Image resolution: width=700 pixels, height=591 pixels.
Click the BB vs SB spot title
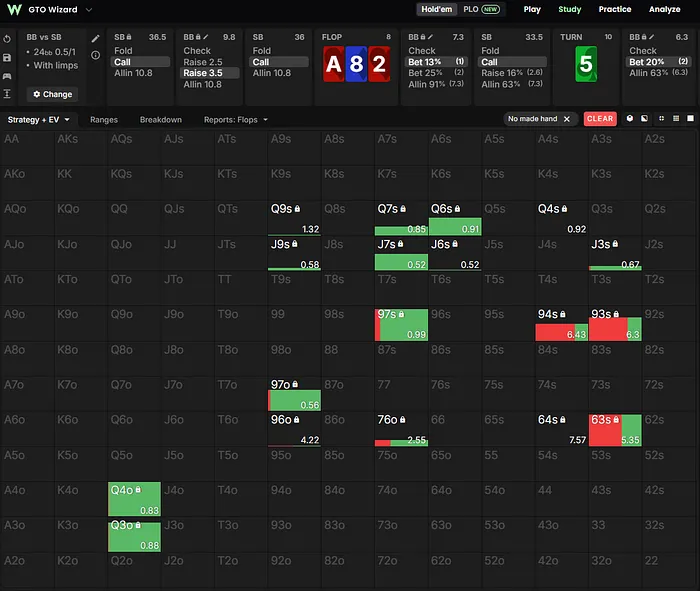44,37
